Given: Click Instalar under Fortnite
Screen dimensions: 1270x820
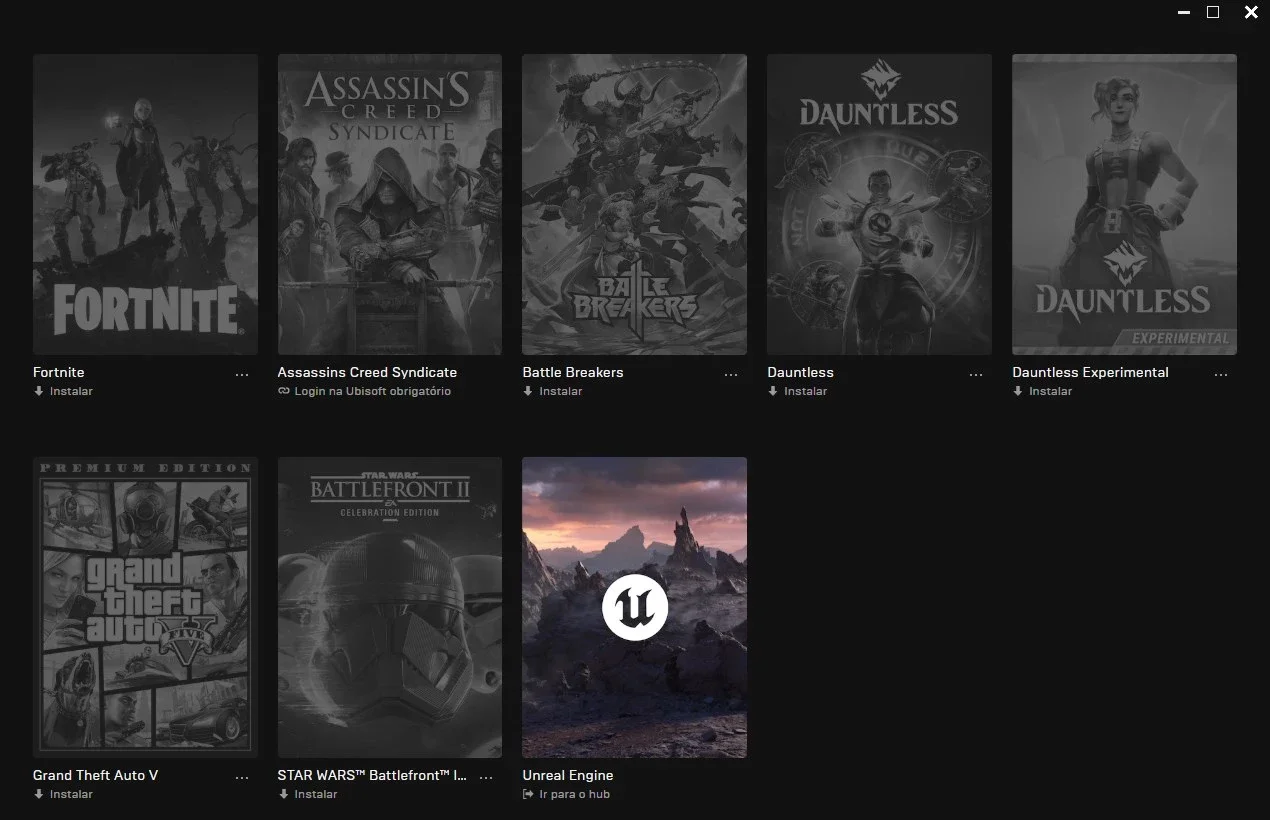Looking at the screenshot, I should pyautogui.click(x=63, y=391).
